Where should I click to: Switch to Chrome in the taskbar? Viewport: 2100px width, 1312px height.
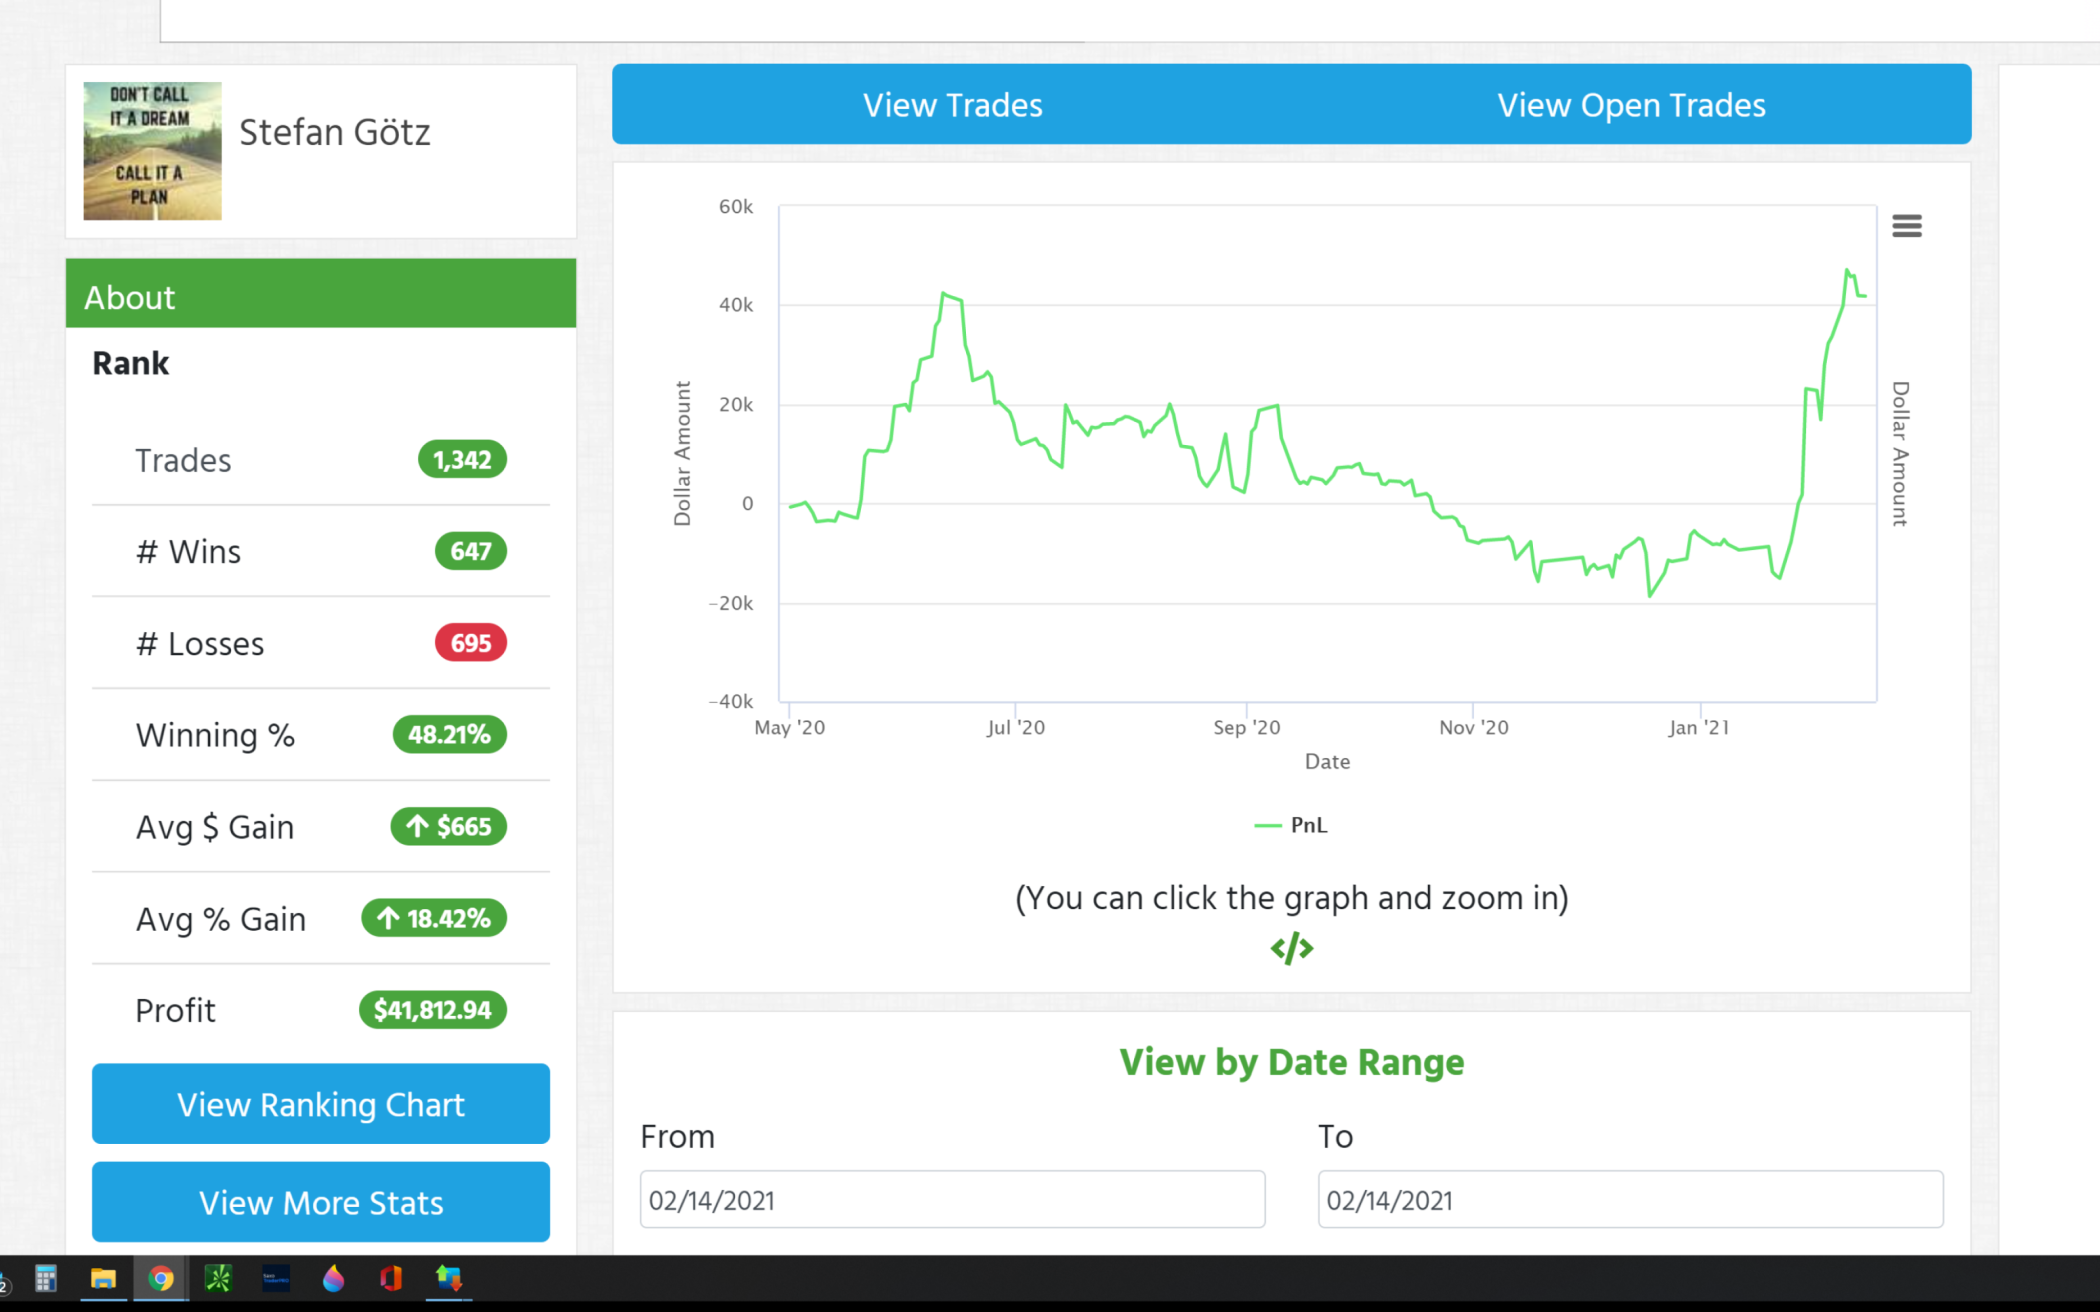161,1278
